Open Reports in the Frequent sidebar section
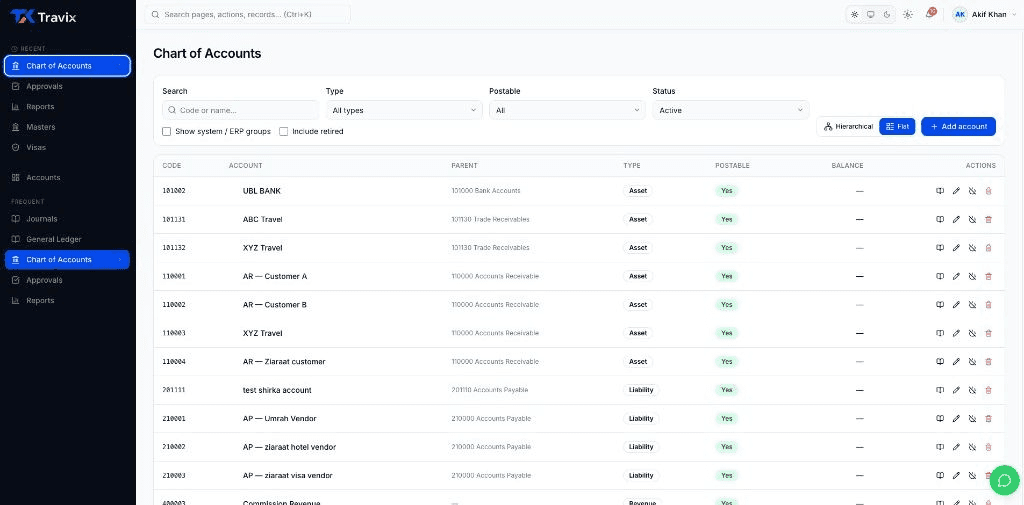The height and width of the screenshot is (505, 1024). (x=67, y=301)
